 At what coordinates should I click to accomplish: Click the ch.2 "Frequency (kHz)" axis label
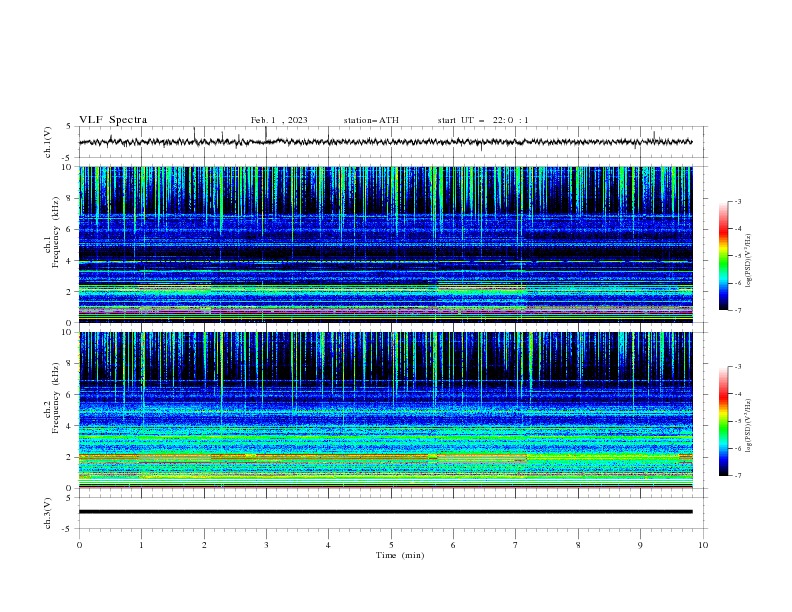(x=56, y=398)
